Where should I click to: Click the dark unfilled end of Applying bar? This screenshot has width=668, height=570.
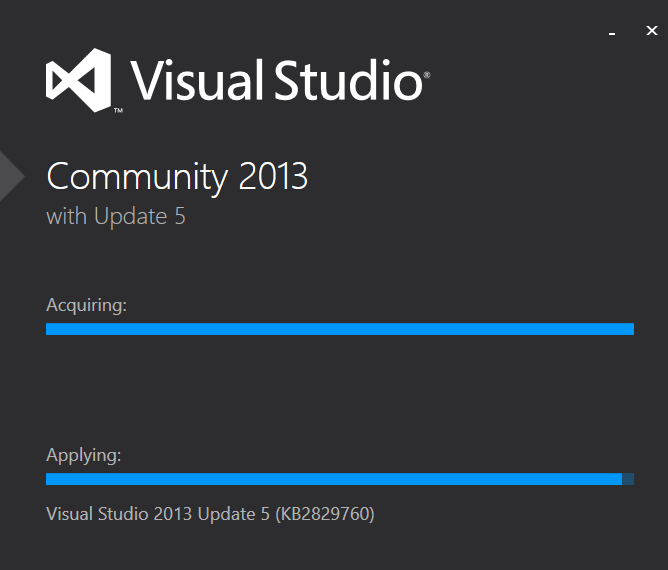point(628,479)
